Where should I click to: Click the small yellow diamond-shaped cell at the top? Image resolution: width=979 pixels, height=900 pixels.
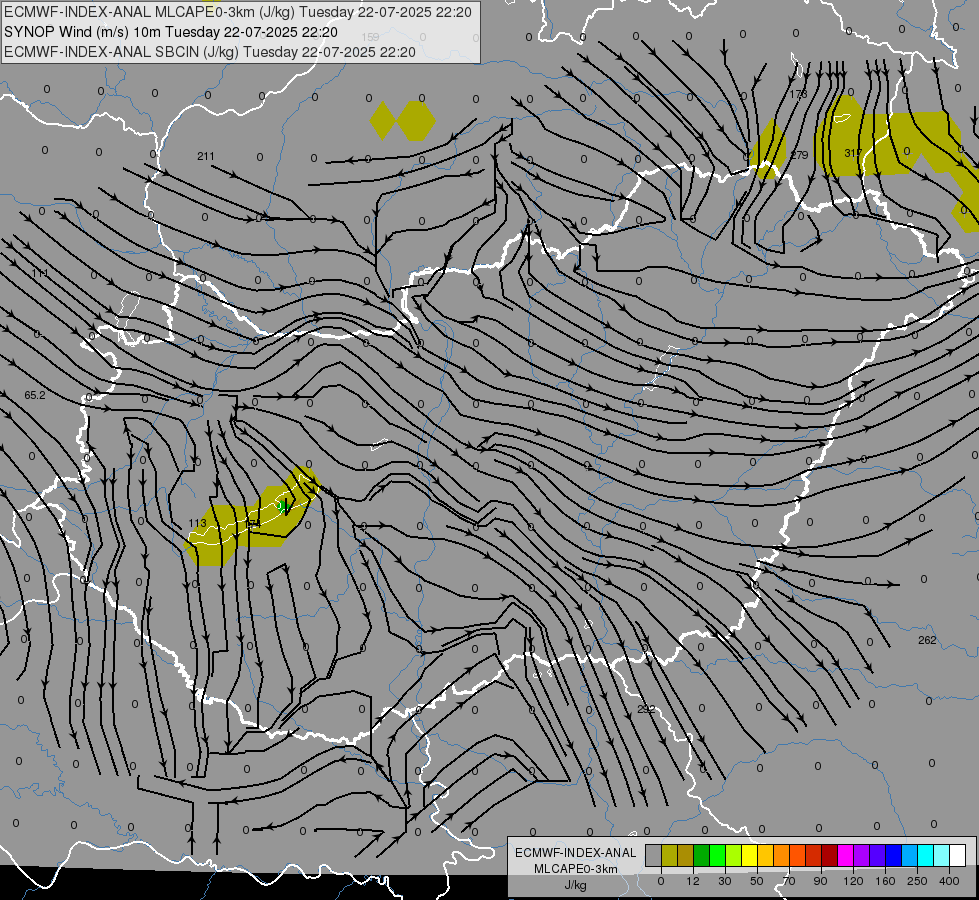[382, 121]
